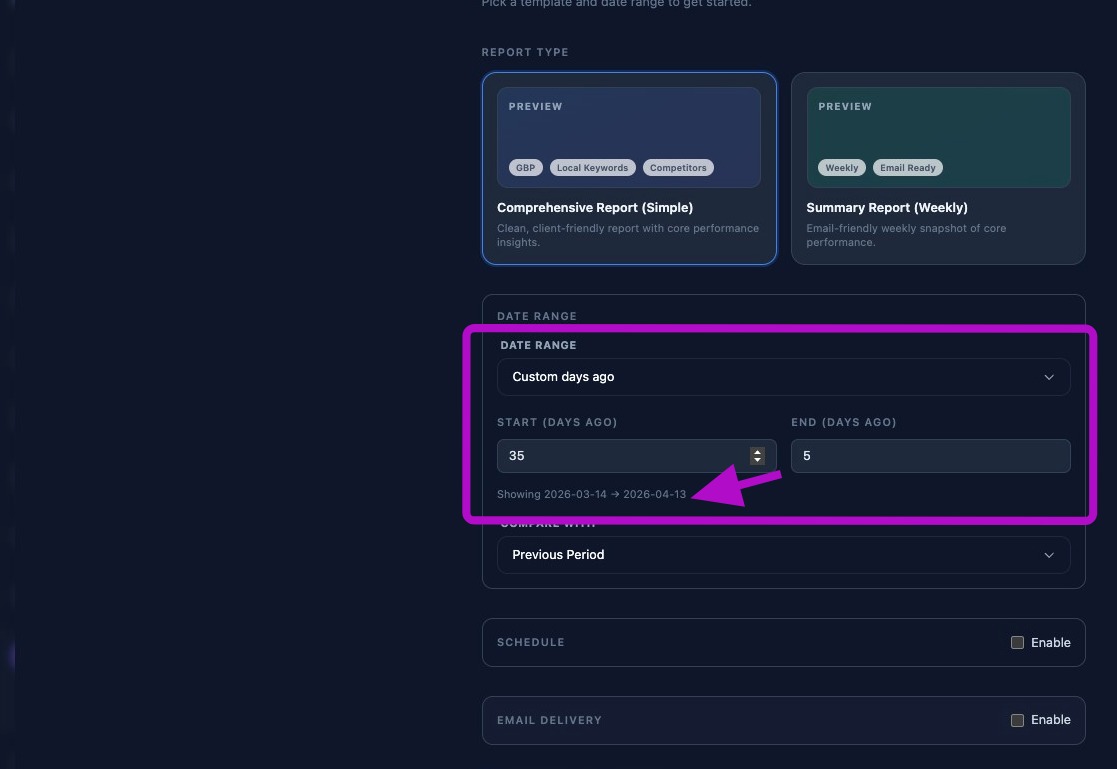Viewport: 1117px width, 769px height.
Task: Click the Local Keywords tag
Action: coord(593,168)
